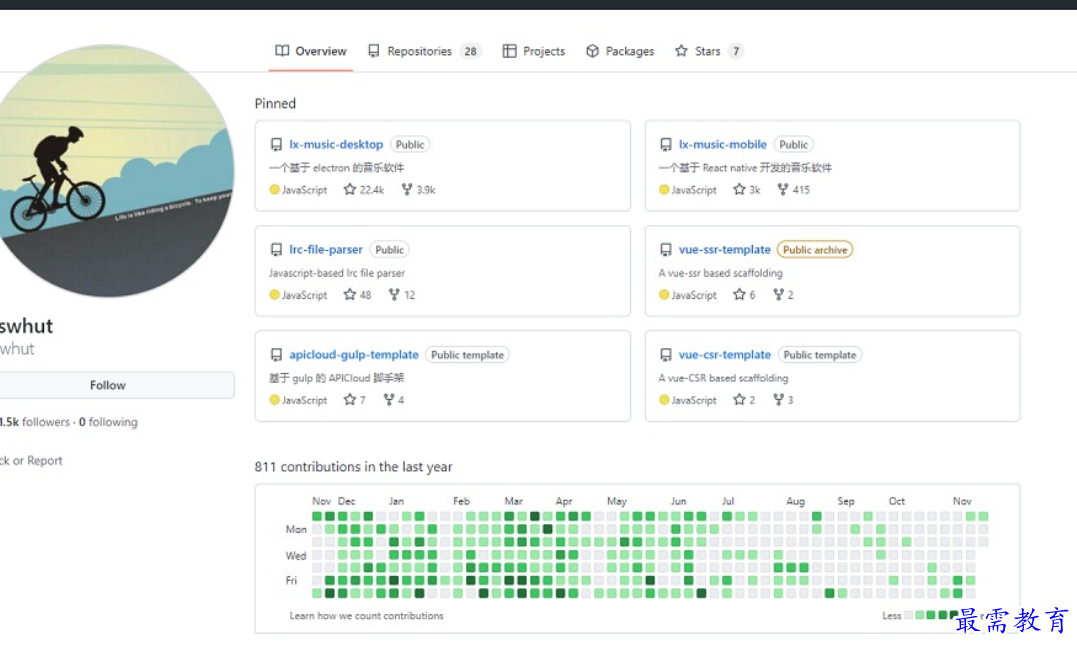The height and width of the screenshot is (652, 1077).
Task: Click Learn how we count contributions
Action: coord(366,616)
